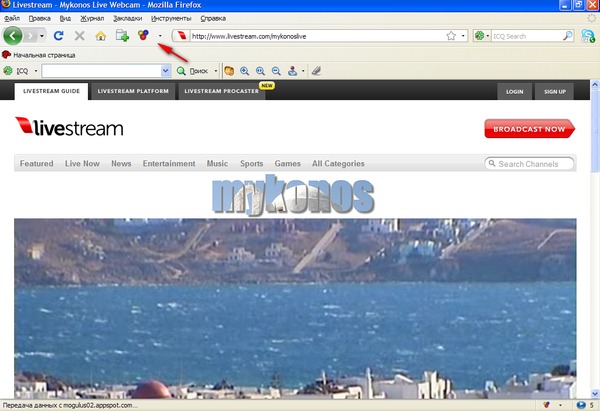Click the zoom reset magnifier icon

click(260, 71)
